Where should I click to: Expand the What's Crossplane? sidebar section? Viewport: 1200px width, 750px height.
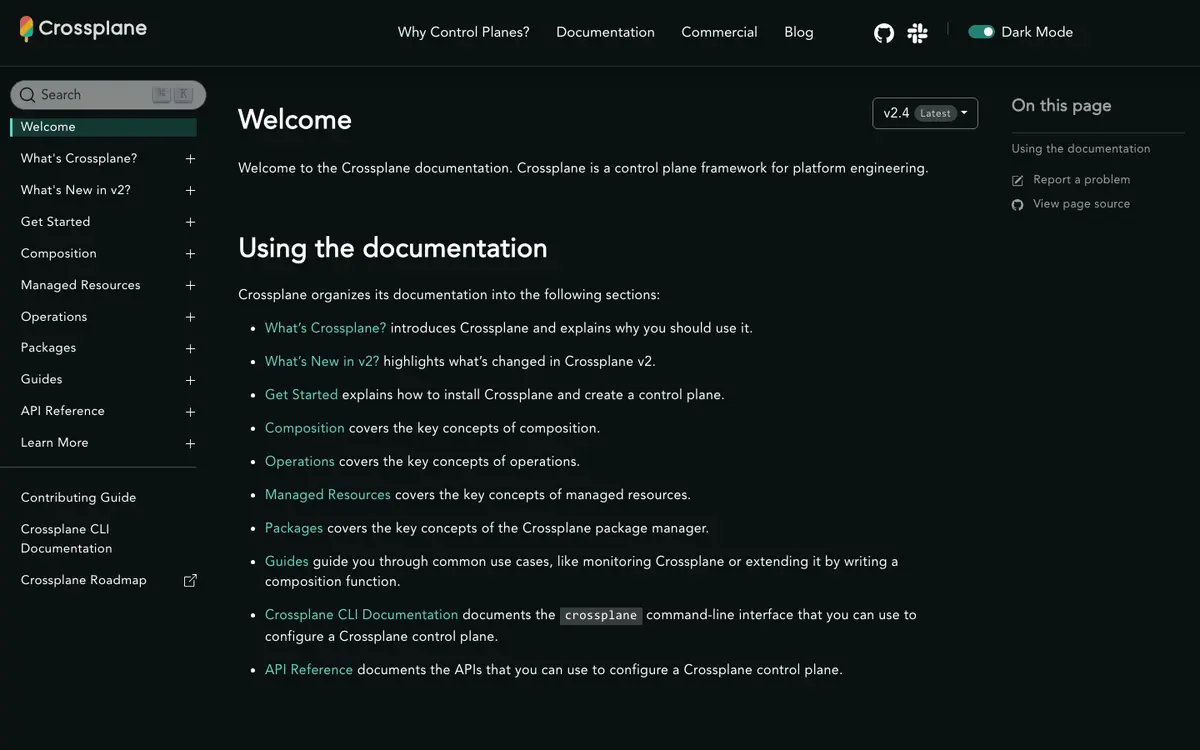point(190,159)
